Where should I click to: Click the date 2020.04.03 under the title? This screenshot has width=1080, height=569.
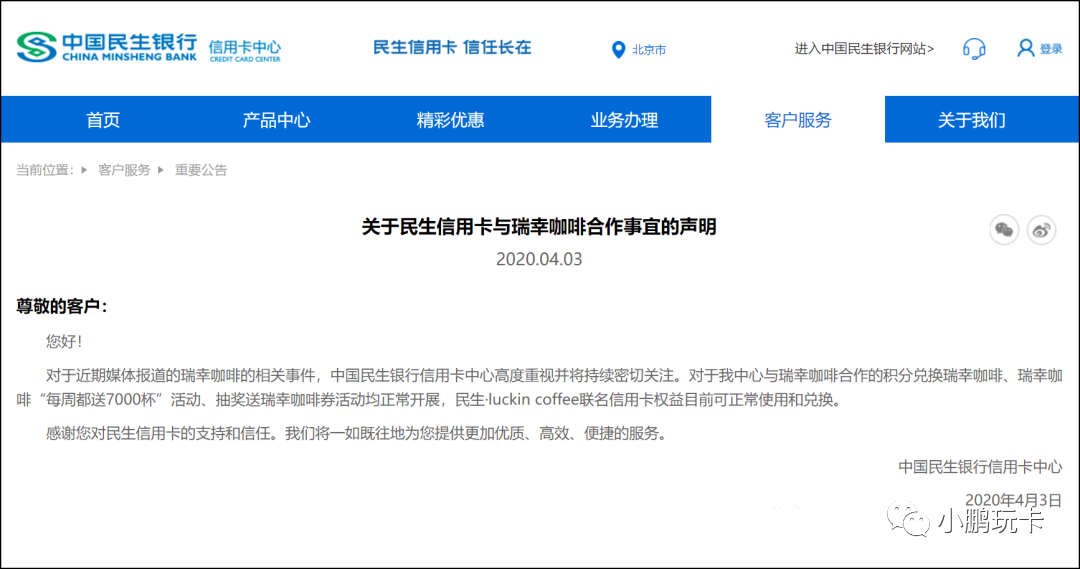(539, 259)
